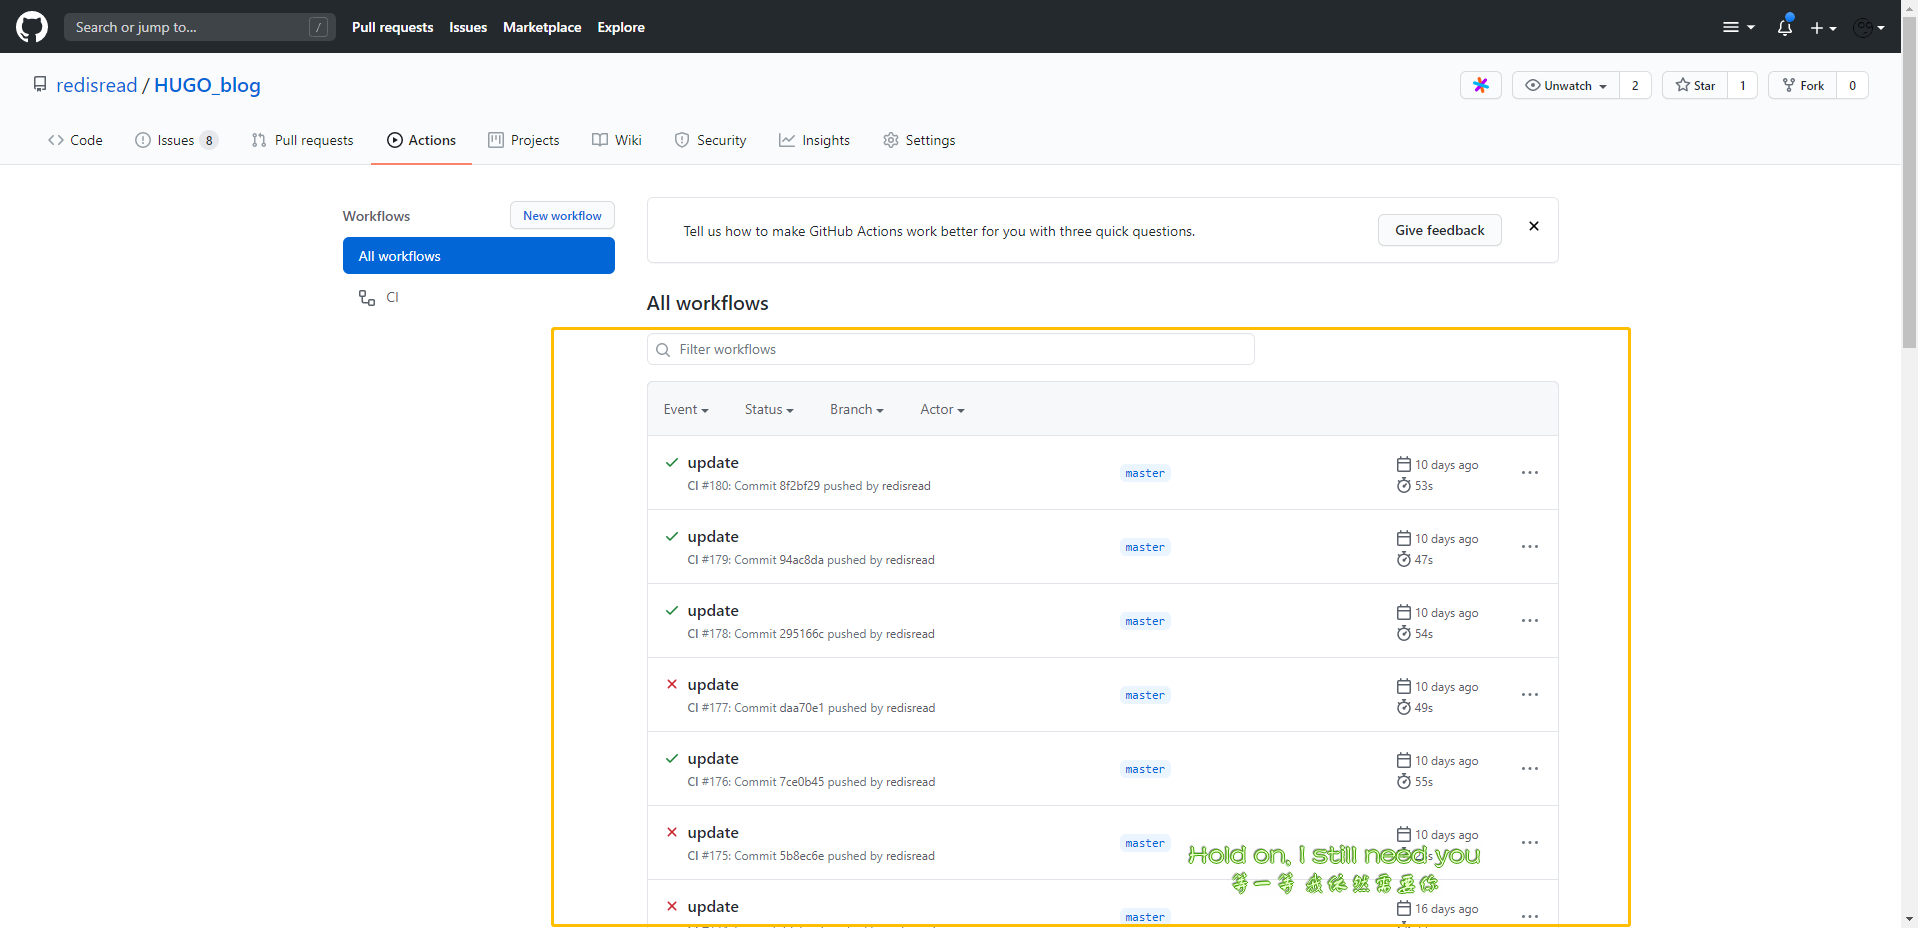Open the redisread owner link
The height and width of the screenshot is (928, 1918).
point(96,85)
